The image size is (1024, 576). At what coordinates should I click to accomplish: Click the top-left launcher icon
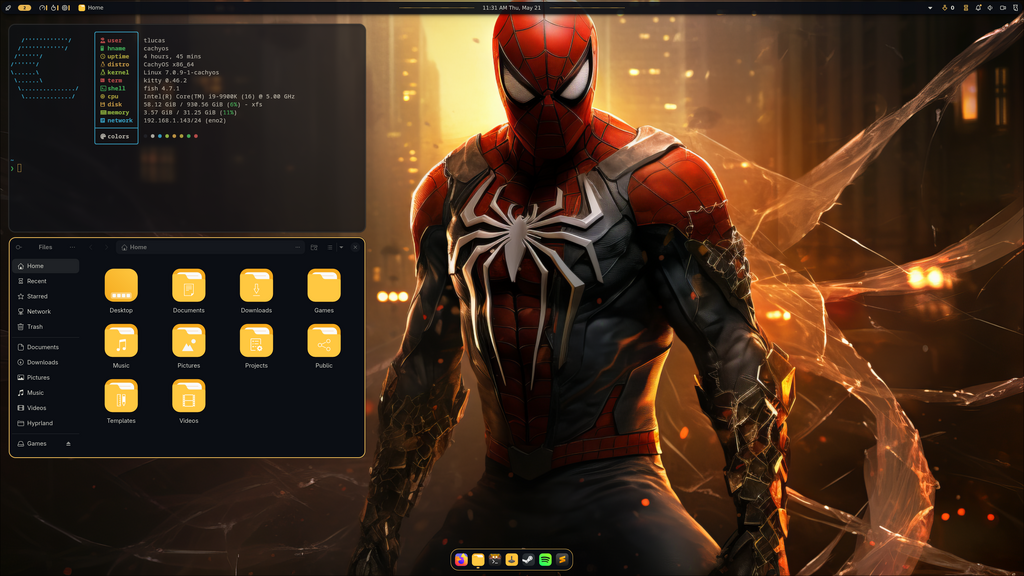pos(8,8)
